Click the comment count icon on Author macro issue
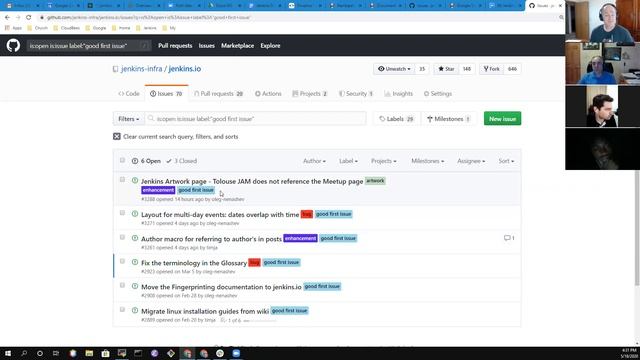Screen dimensions: 640x360 (507, 238)
